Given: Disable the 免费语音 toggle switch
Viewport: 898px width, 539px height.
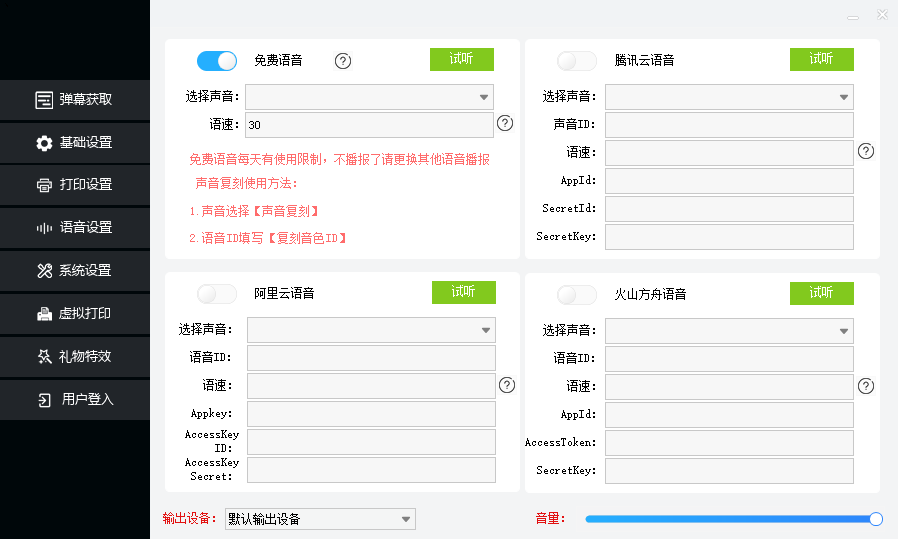Looking at the screenshot, I should pyautogui.click(x=217, y=61).
